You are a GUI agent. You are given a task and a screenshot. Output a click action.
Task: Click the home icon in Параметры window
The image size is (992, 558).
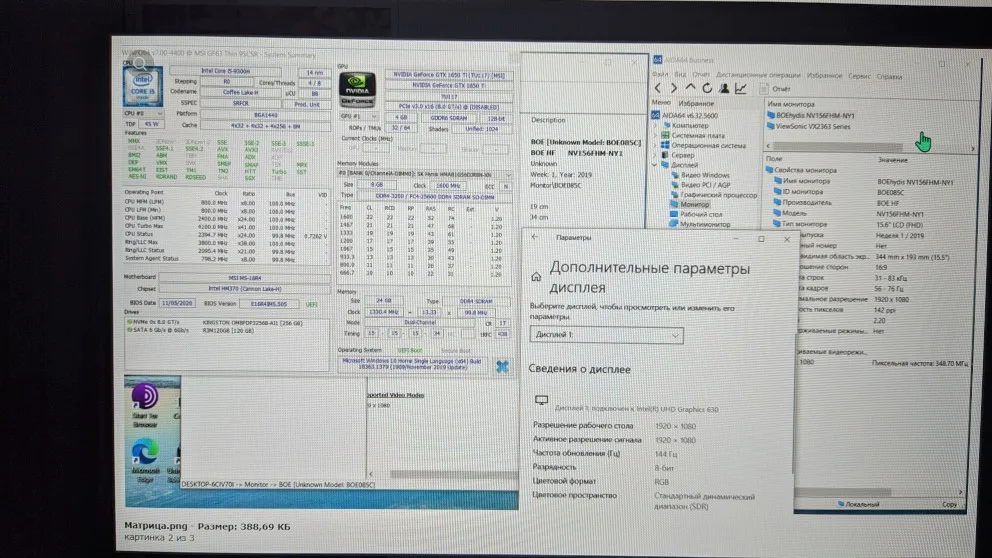536,276
